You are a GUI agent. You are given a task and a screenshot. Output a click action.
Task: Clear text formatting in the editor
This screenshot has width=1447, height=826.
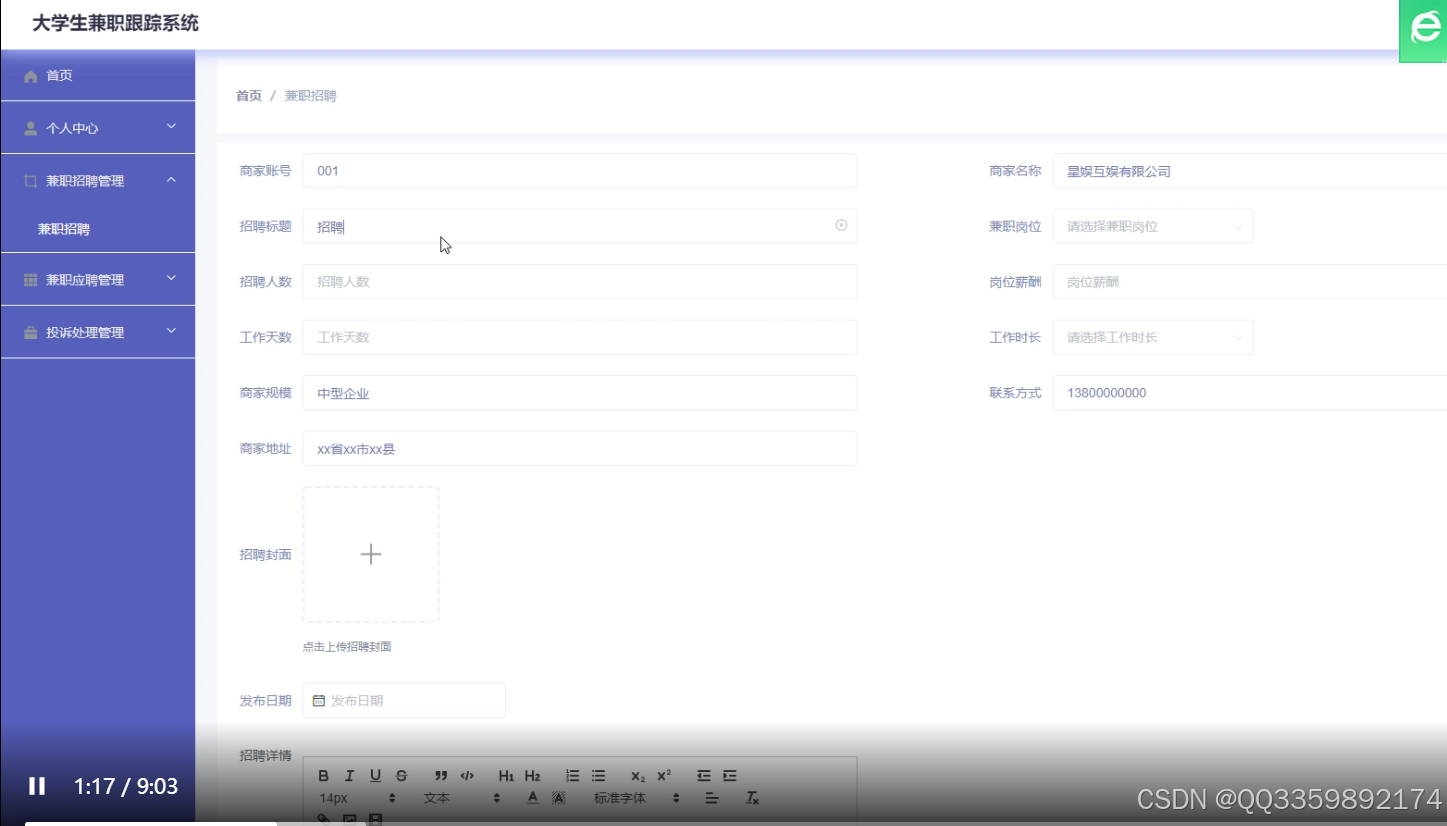click(753, 798)
